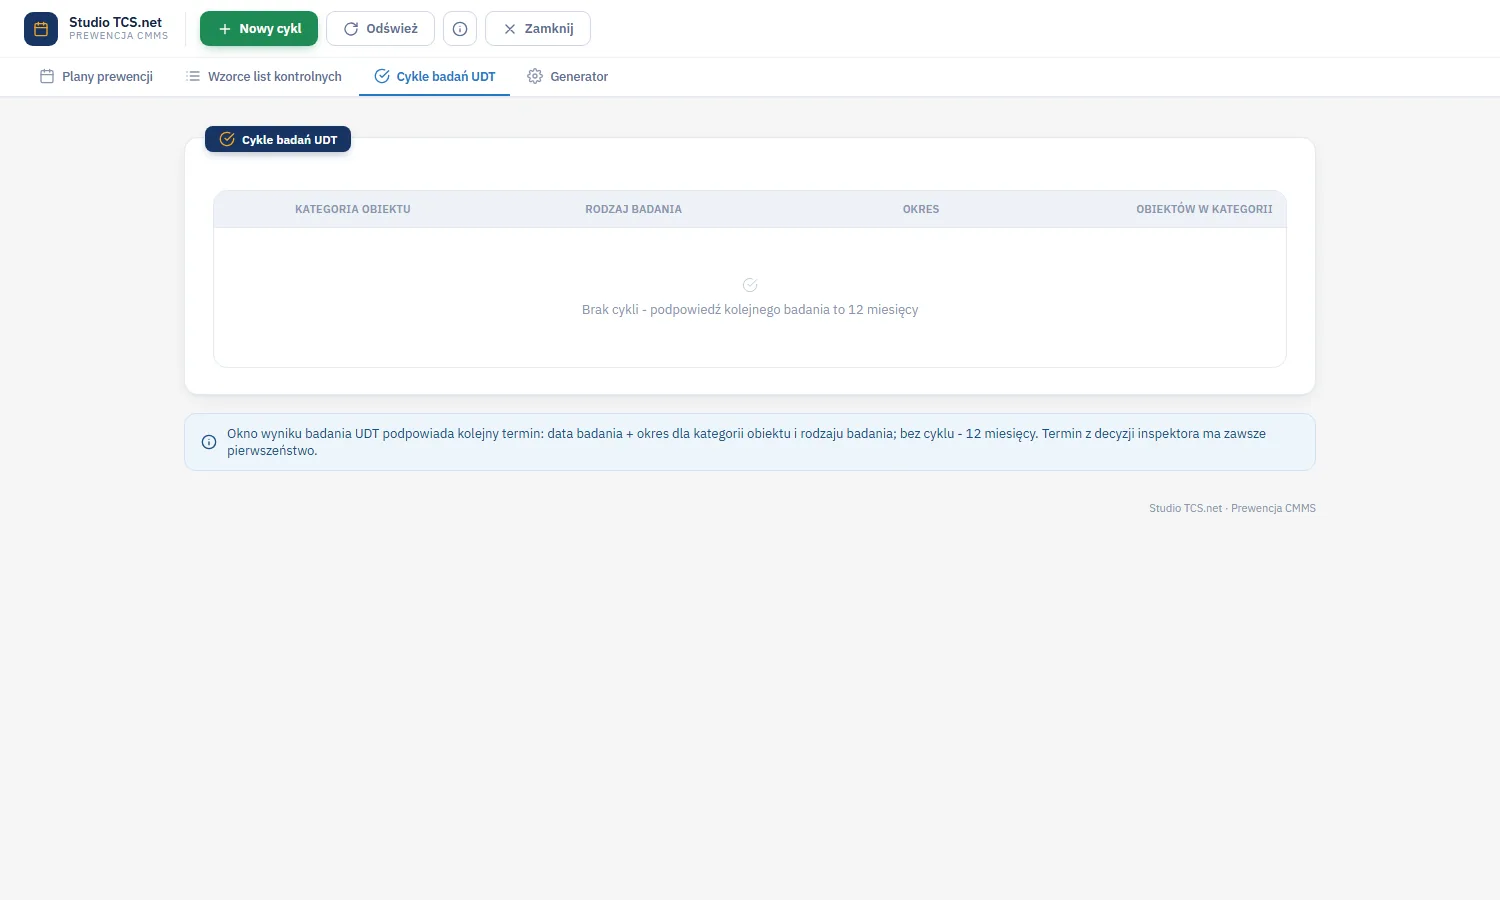Click the calendar icon of Plany prewencji

click(x=47, y=76)
